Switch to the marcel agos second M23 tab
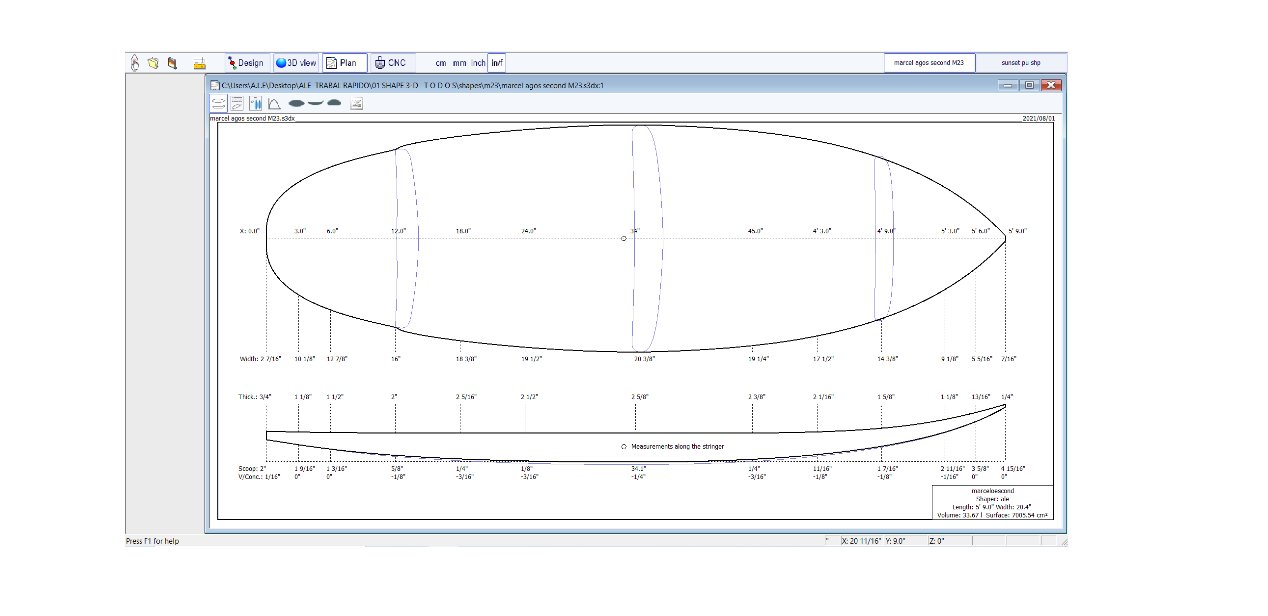 click(x=929, y=62)
